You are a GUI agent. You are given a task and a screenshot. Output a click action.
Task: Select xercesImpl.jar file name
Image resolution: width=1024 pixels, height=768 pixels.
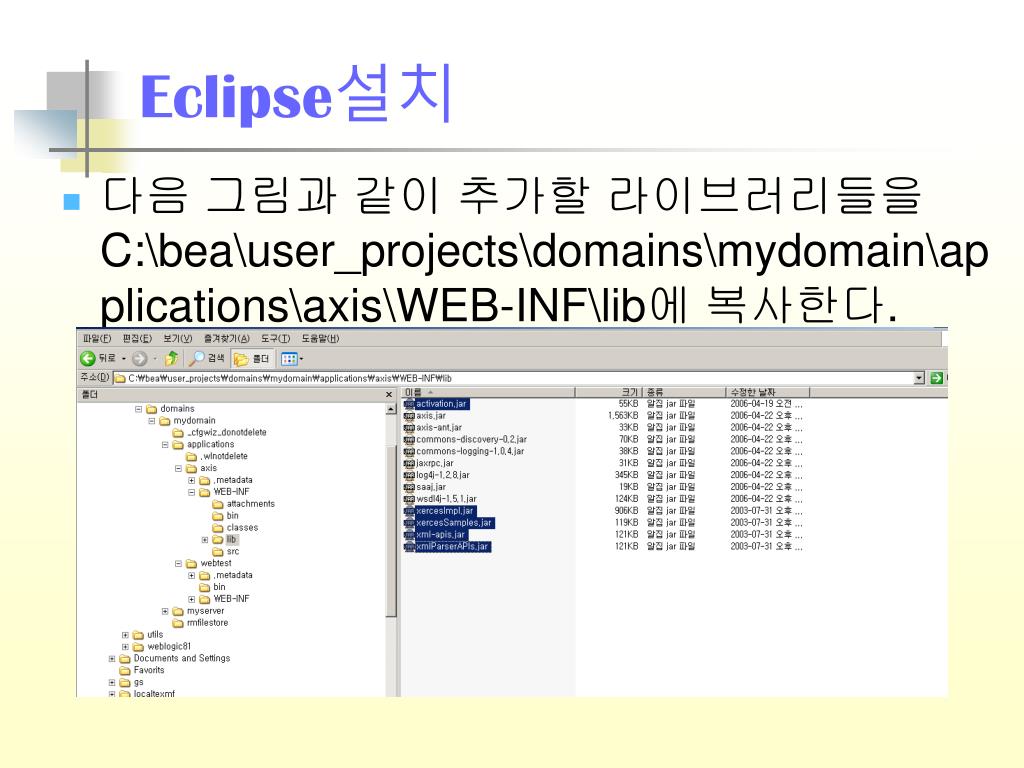(445, 511)
